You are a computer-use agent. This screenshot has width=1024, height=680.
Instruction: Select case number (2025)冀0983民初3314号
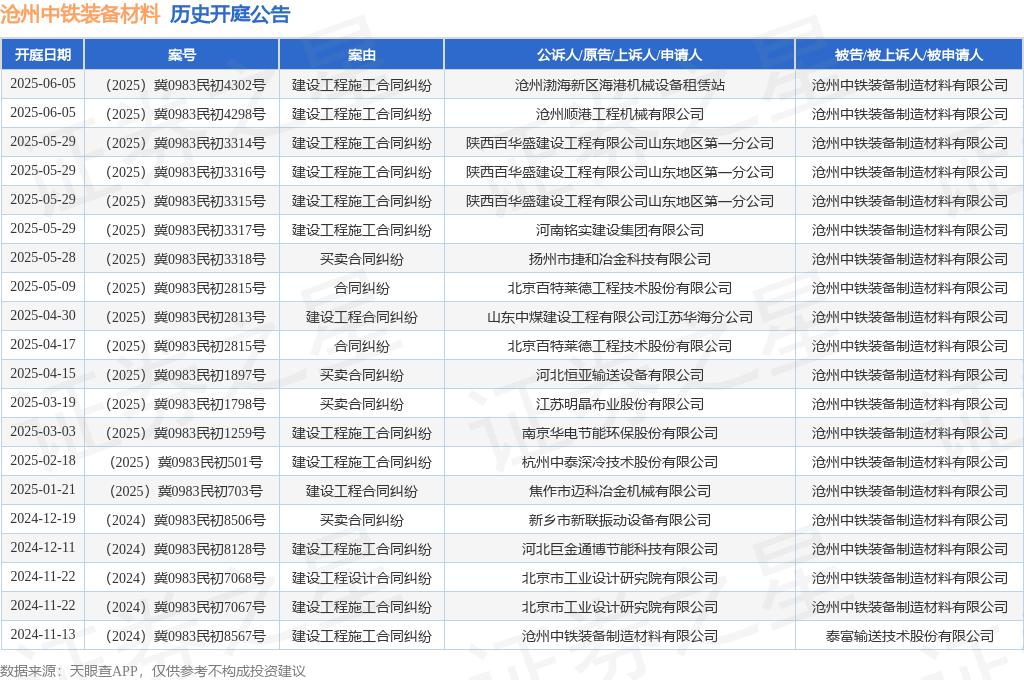click(185, 143)
